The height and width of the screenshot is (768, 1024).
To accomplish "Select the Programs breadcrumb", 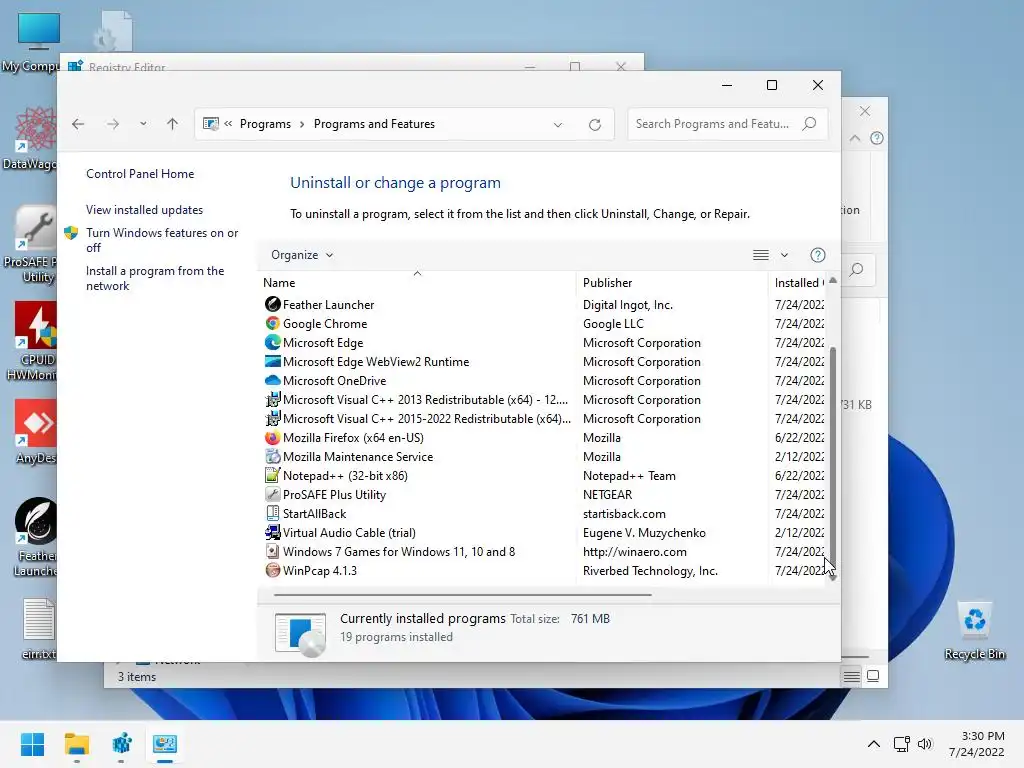I will 265,124.
